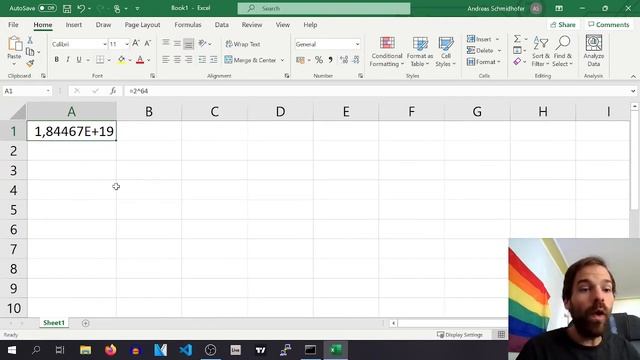Click the decrease indent icon
This screenshot has width=640, height=360.
pyautogui.click(x=202, y=60)
